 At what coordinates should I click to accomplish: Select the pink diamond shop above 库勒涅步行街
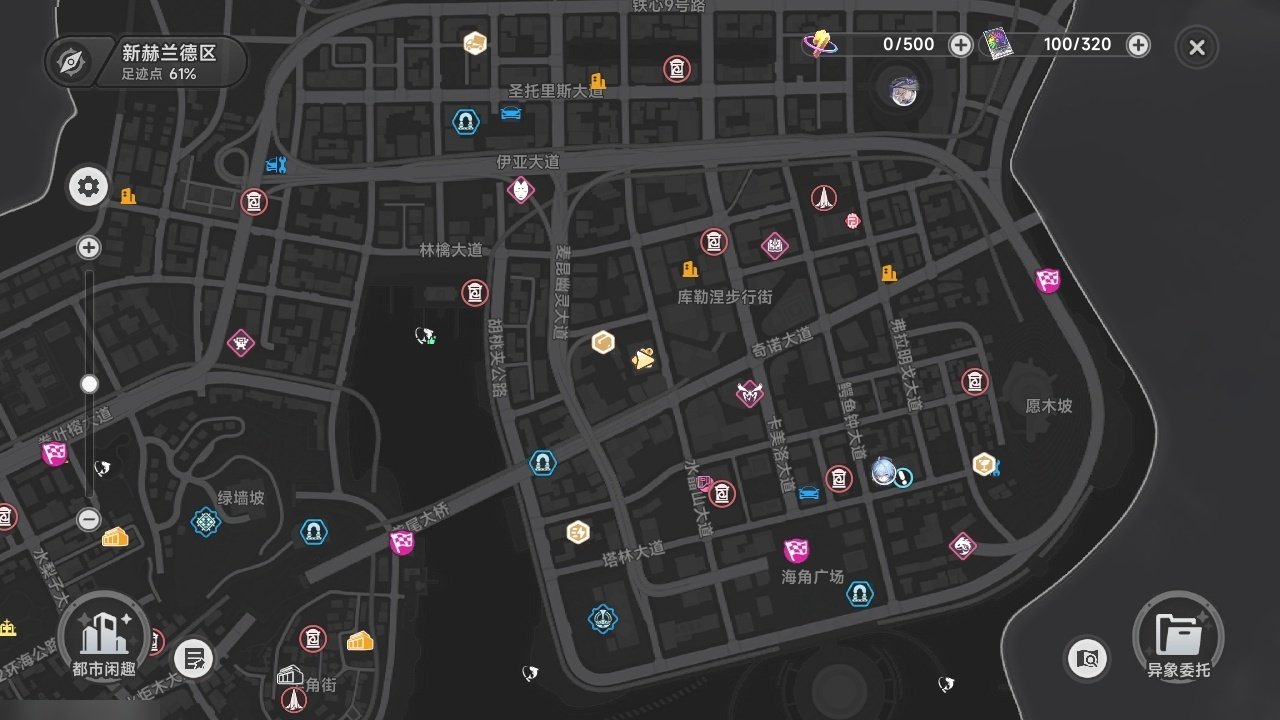pos(775,246)
